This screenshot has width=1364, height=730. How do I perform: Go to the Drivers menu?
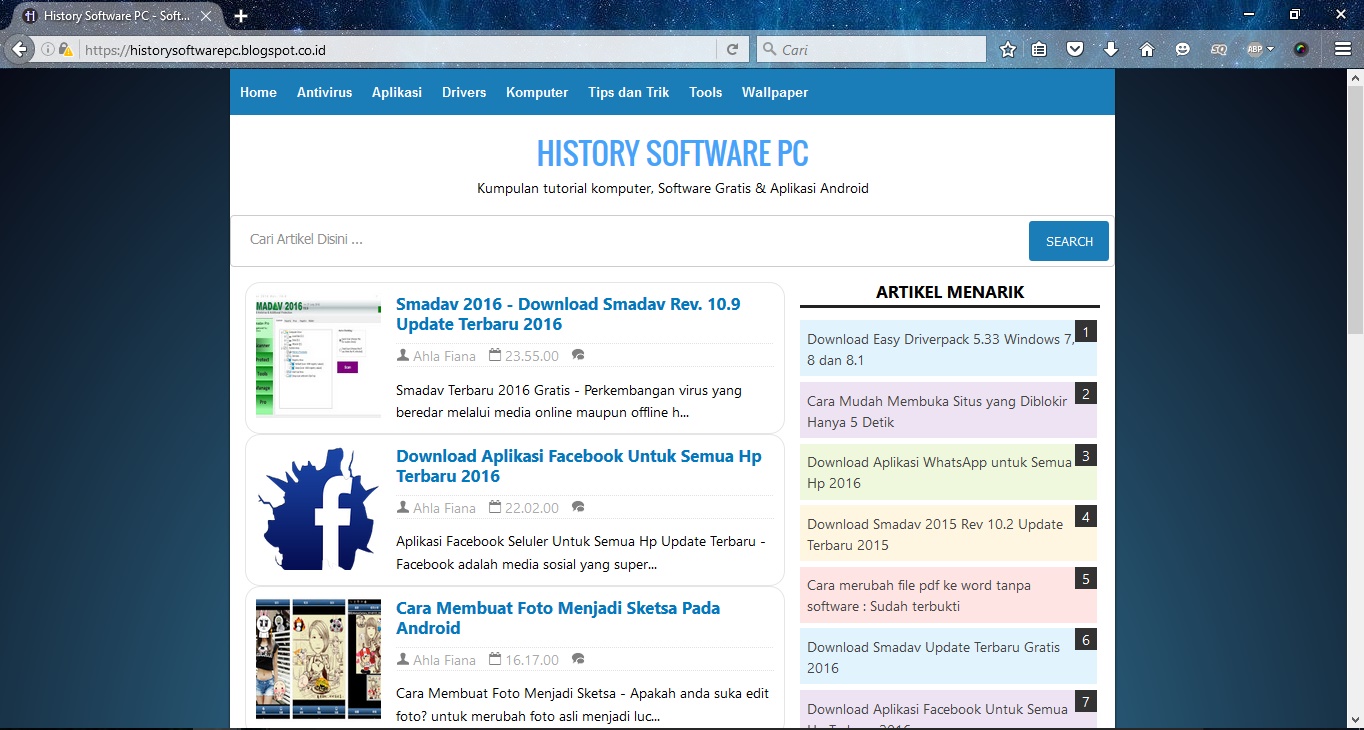click(464, 92)
